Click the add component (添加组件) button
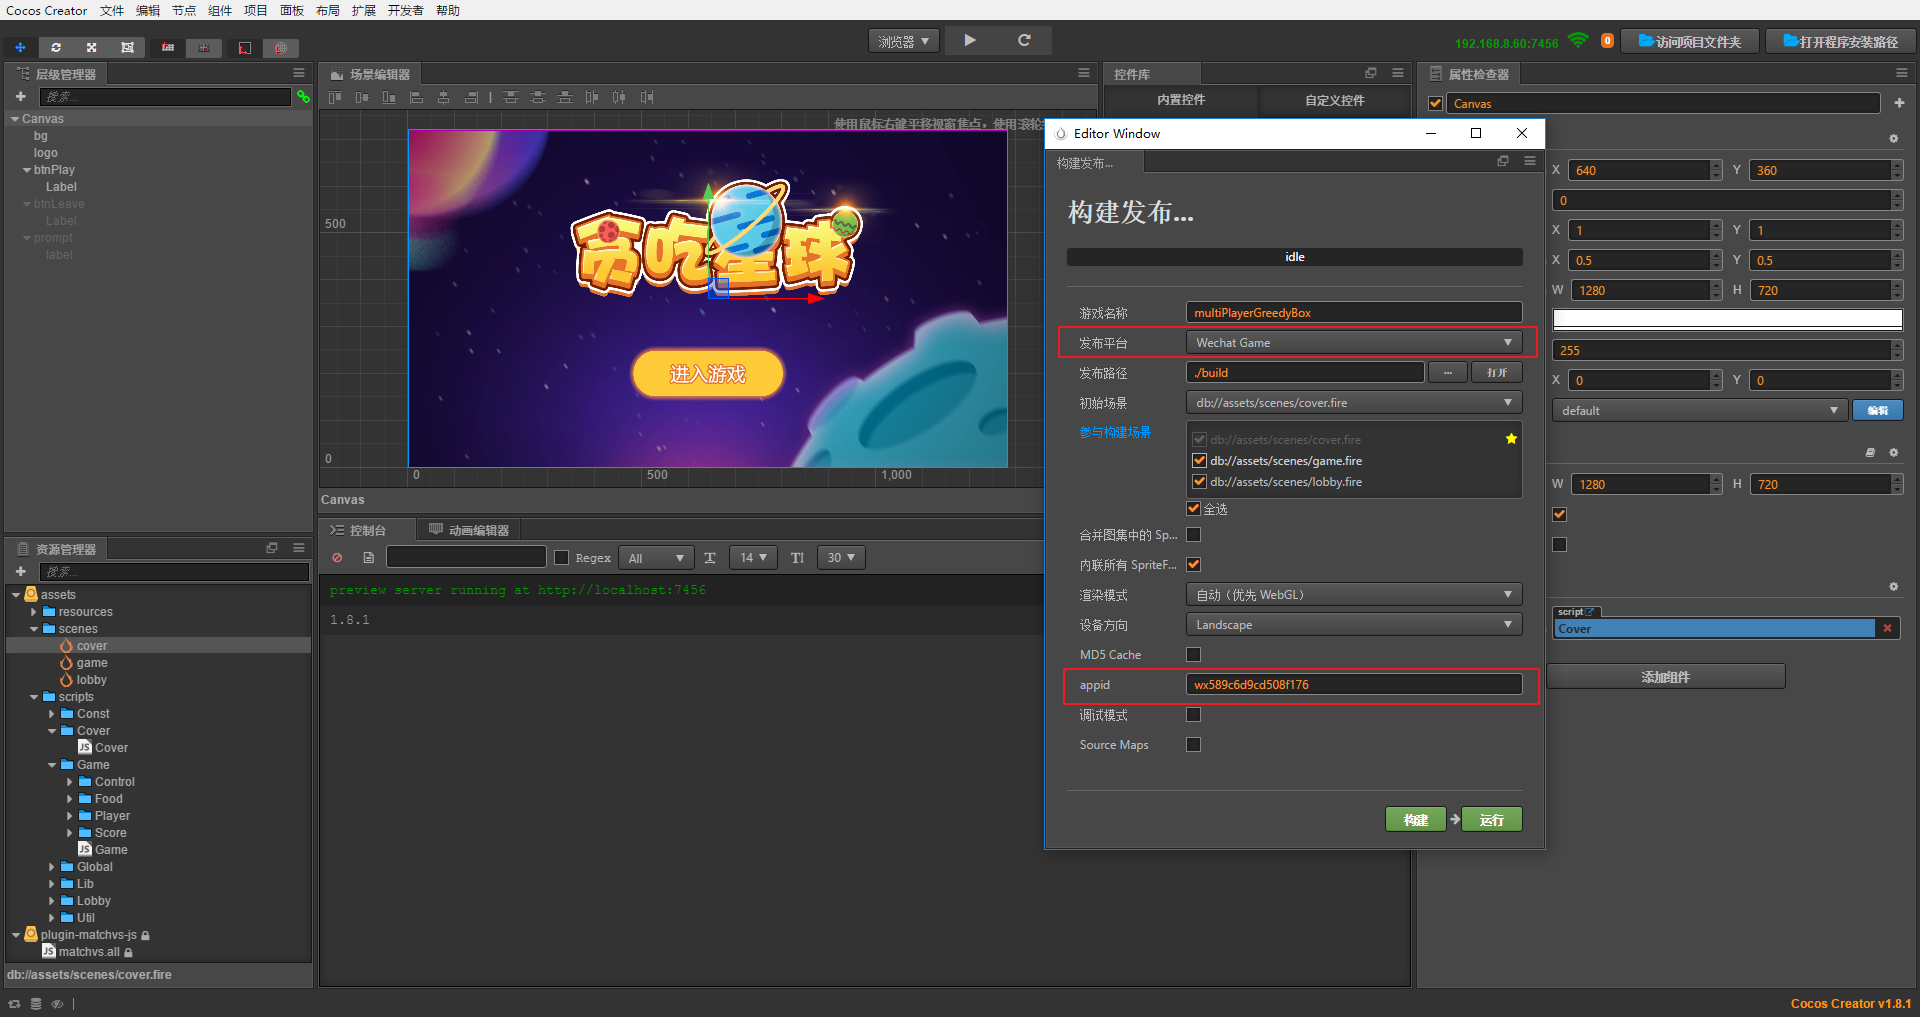 (x=1666, y=677)
